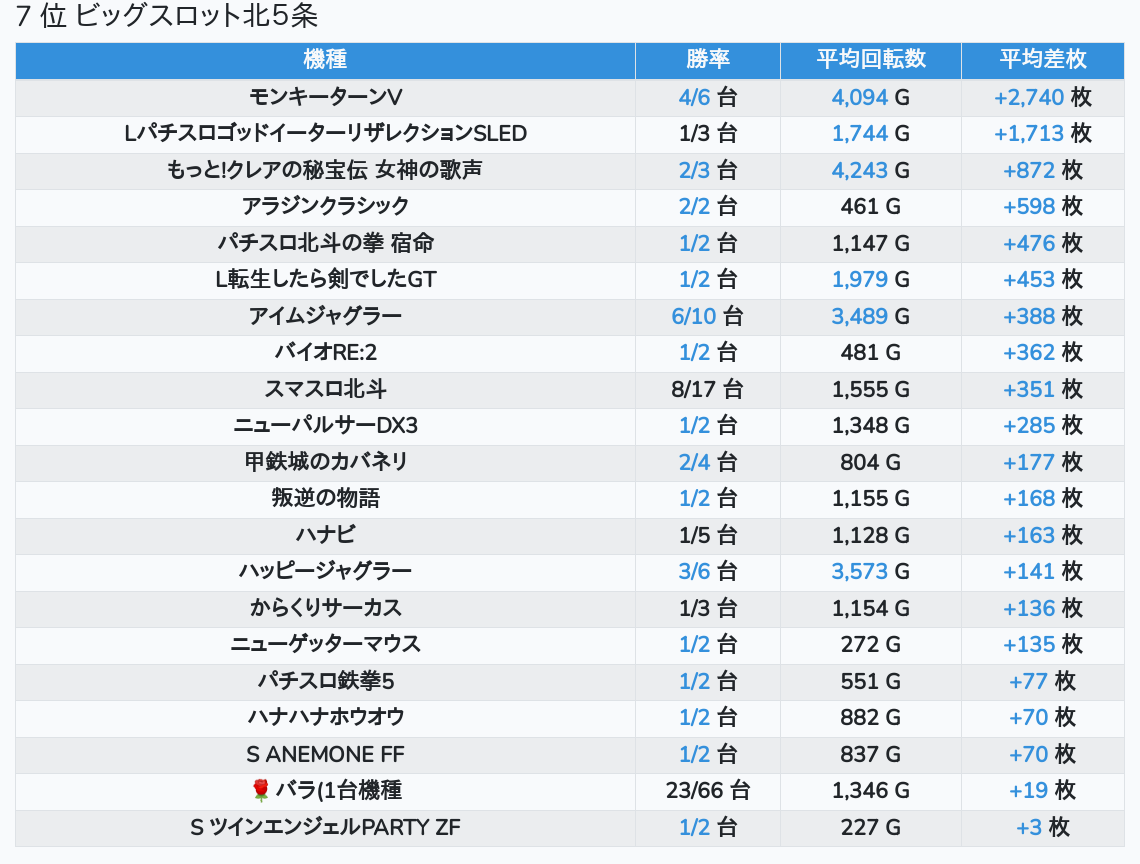Click win rate 4/6 台
1140x864 pixels.
pos(707,97)
